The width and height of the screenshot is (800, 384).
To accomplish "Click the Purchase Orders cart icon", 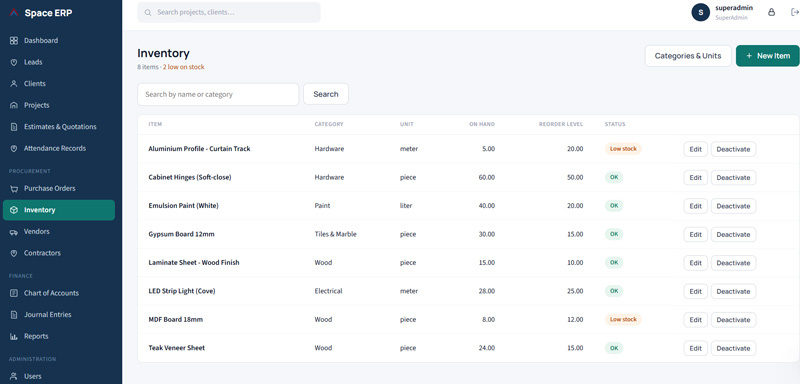I will click(x=14, y=189).
